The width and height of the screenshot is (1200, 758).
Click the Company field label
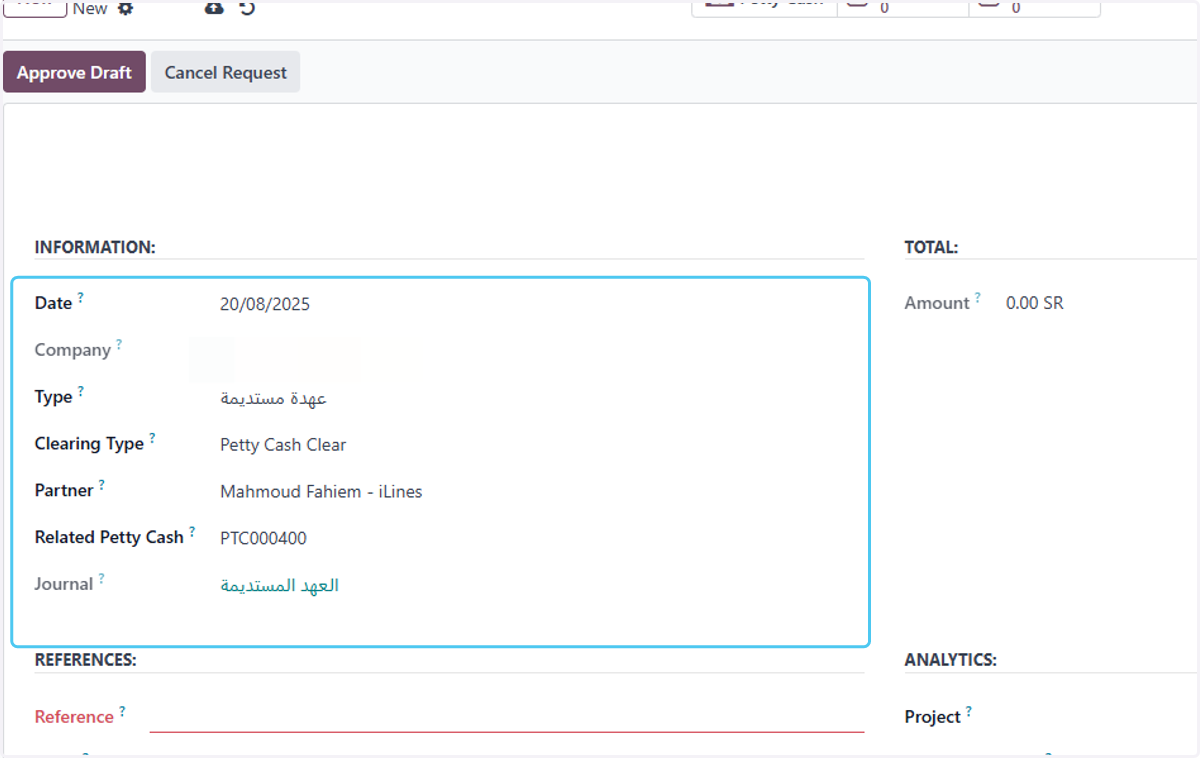point(73,351)
